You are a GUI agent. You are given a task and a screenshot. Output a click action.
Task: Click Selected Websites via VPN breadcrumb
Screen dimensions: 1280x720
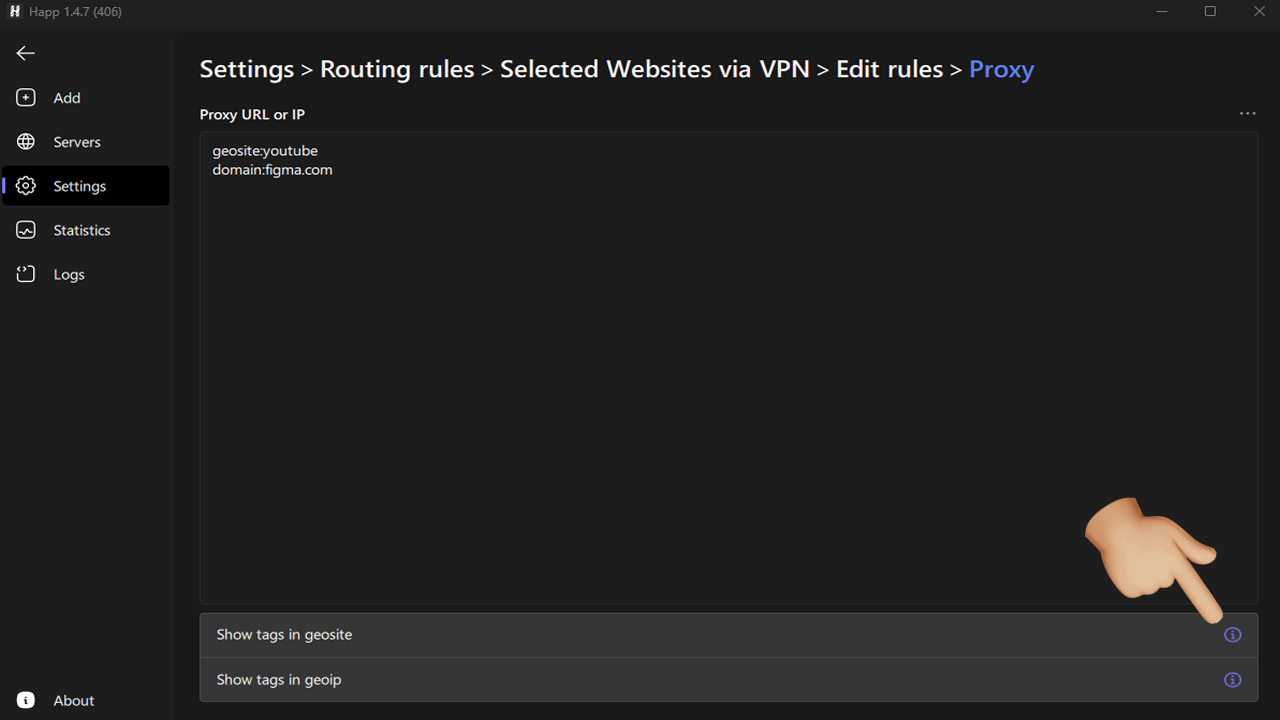[654, 69]
